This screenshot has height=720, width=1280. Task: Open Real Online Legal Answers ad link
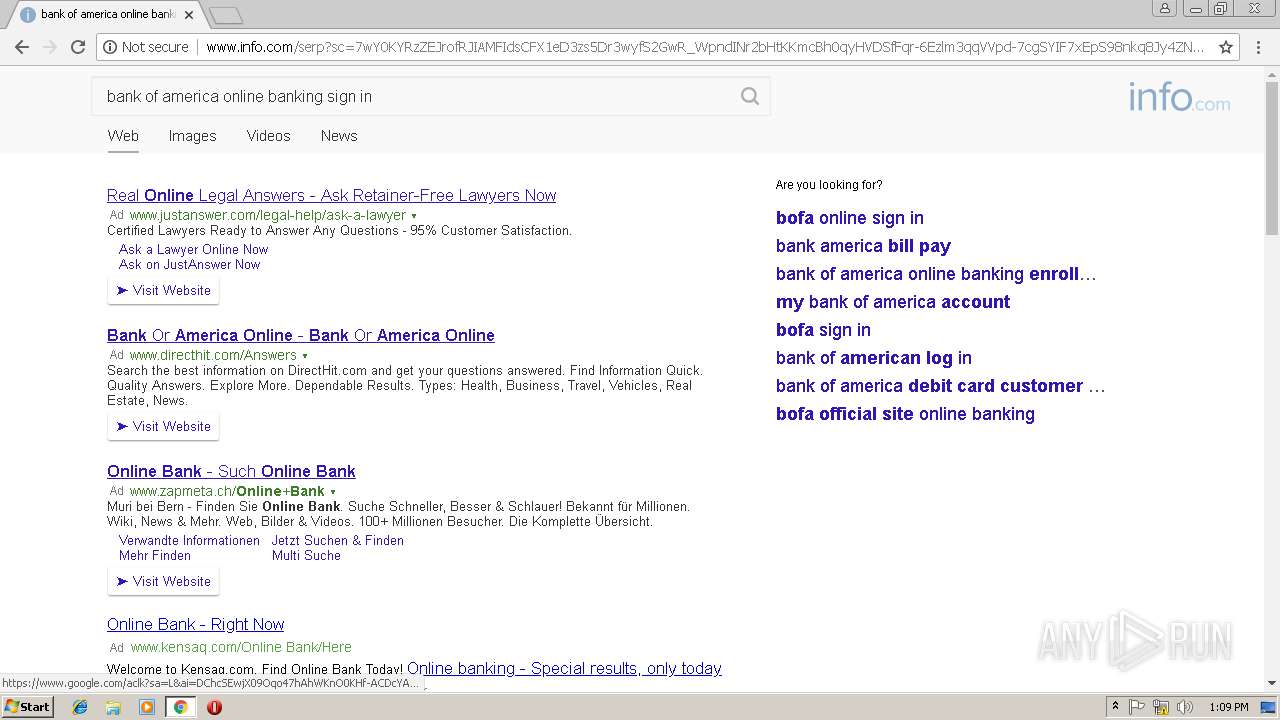tap(331, 195)
